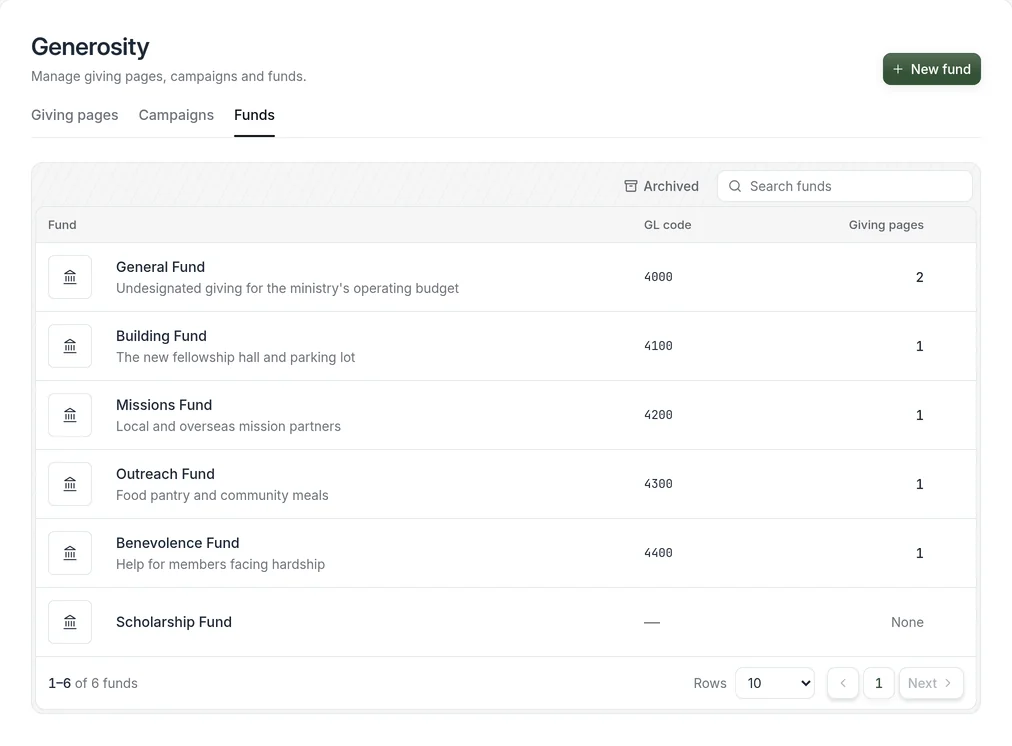The height and width of the screenshot is (746, 1012).
Task: Click the GL code column header
Action: [x=667, y=225]
